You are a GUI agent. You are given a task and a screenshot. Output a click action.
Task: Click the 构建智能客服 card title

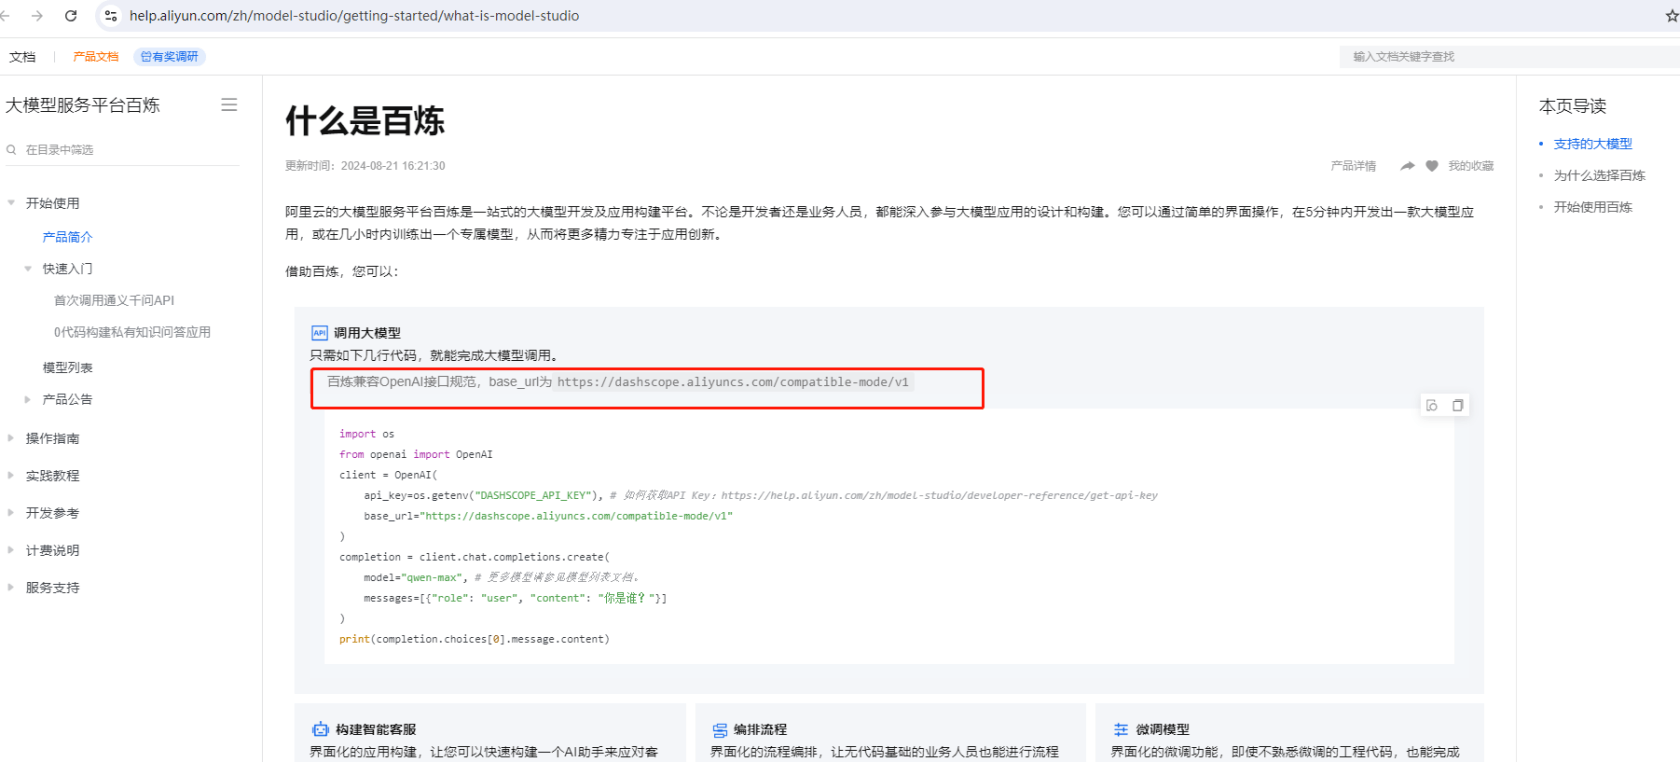click(376, 730)
